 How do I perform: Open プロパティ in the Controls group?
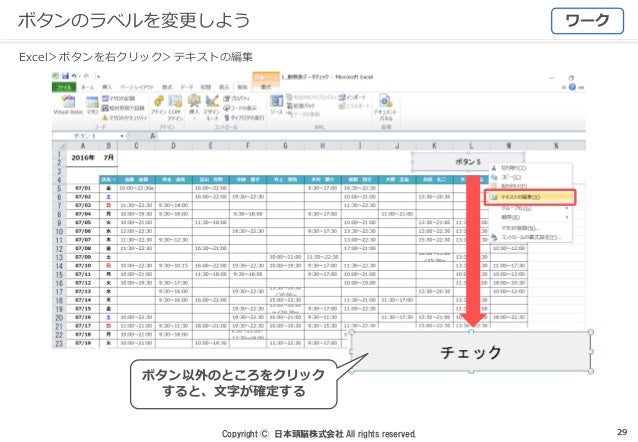click(x=237, y=98)
